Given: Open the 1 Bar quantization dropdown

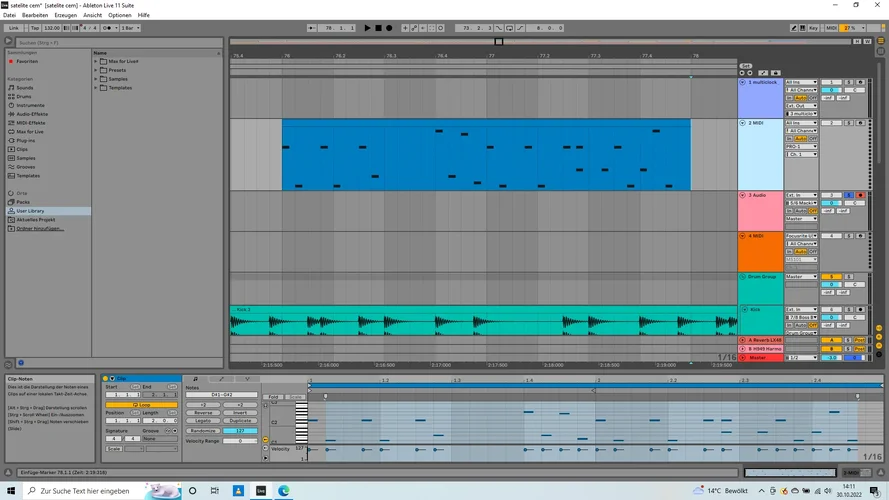Looking at the screenshot, I should click(130, 28).
